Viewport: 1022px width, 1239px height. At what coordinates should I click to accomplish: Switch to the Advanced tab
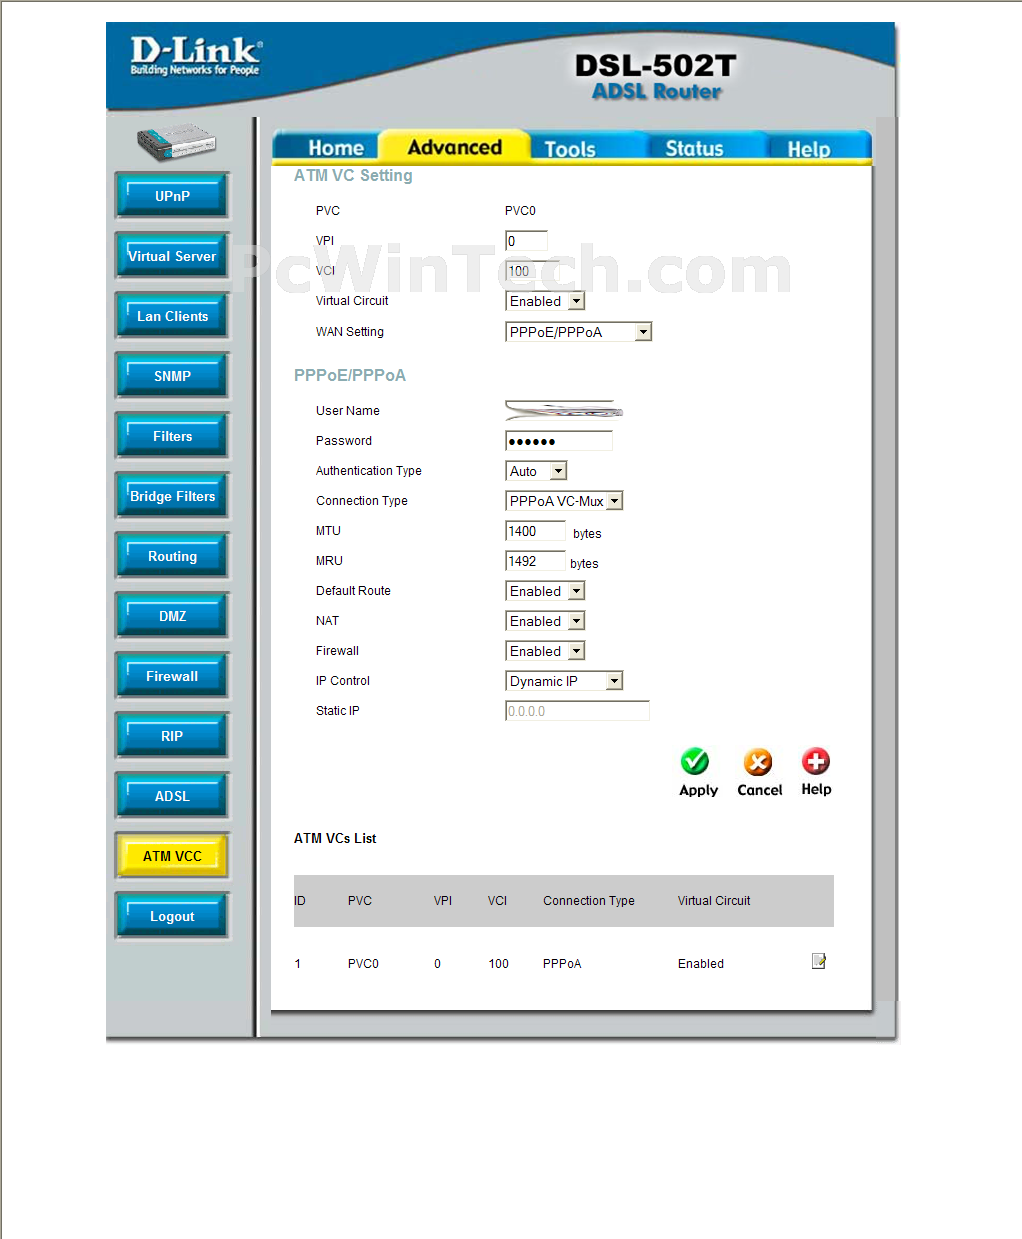(455, 147)
